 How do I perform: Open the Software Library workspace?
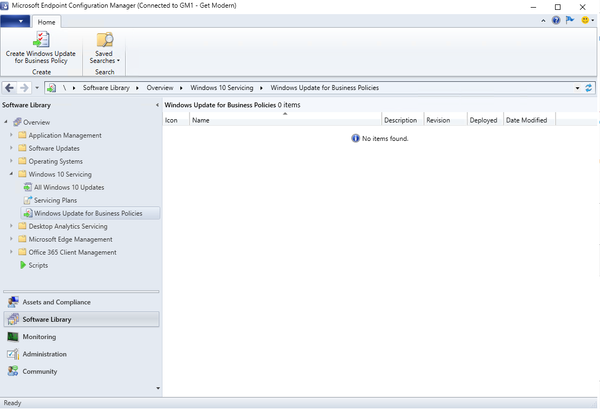(82, 319)
